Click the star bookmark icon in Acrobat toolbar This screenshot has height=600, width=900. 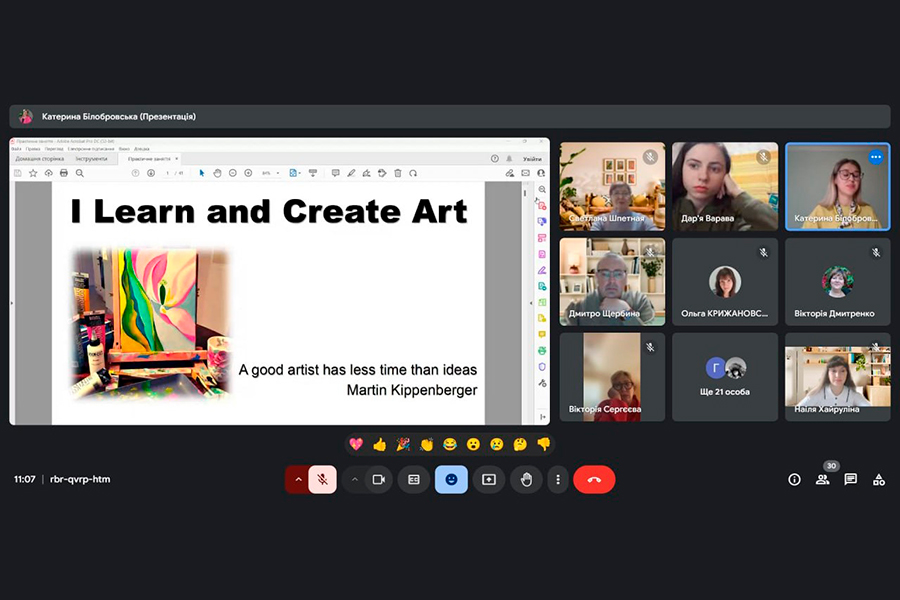[x=33, y=173]
